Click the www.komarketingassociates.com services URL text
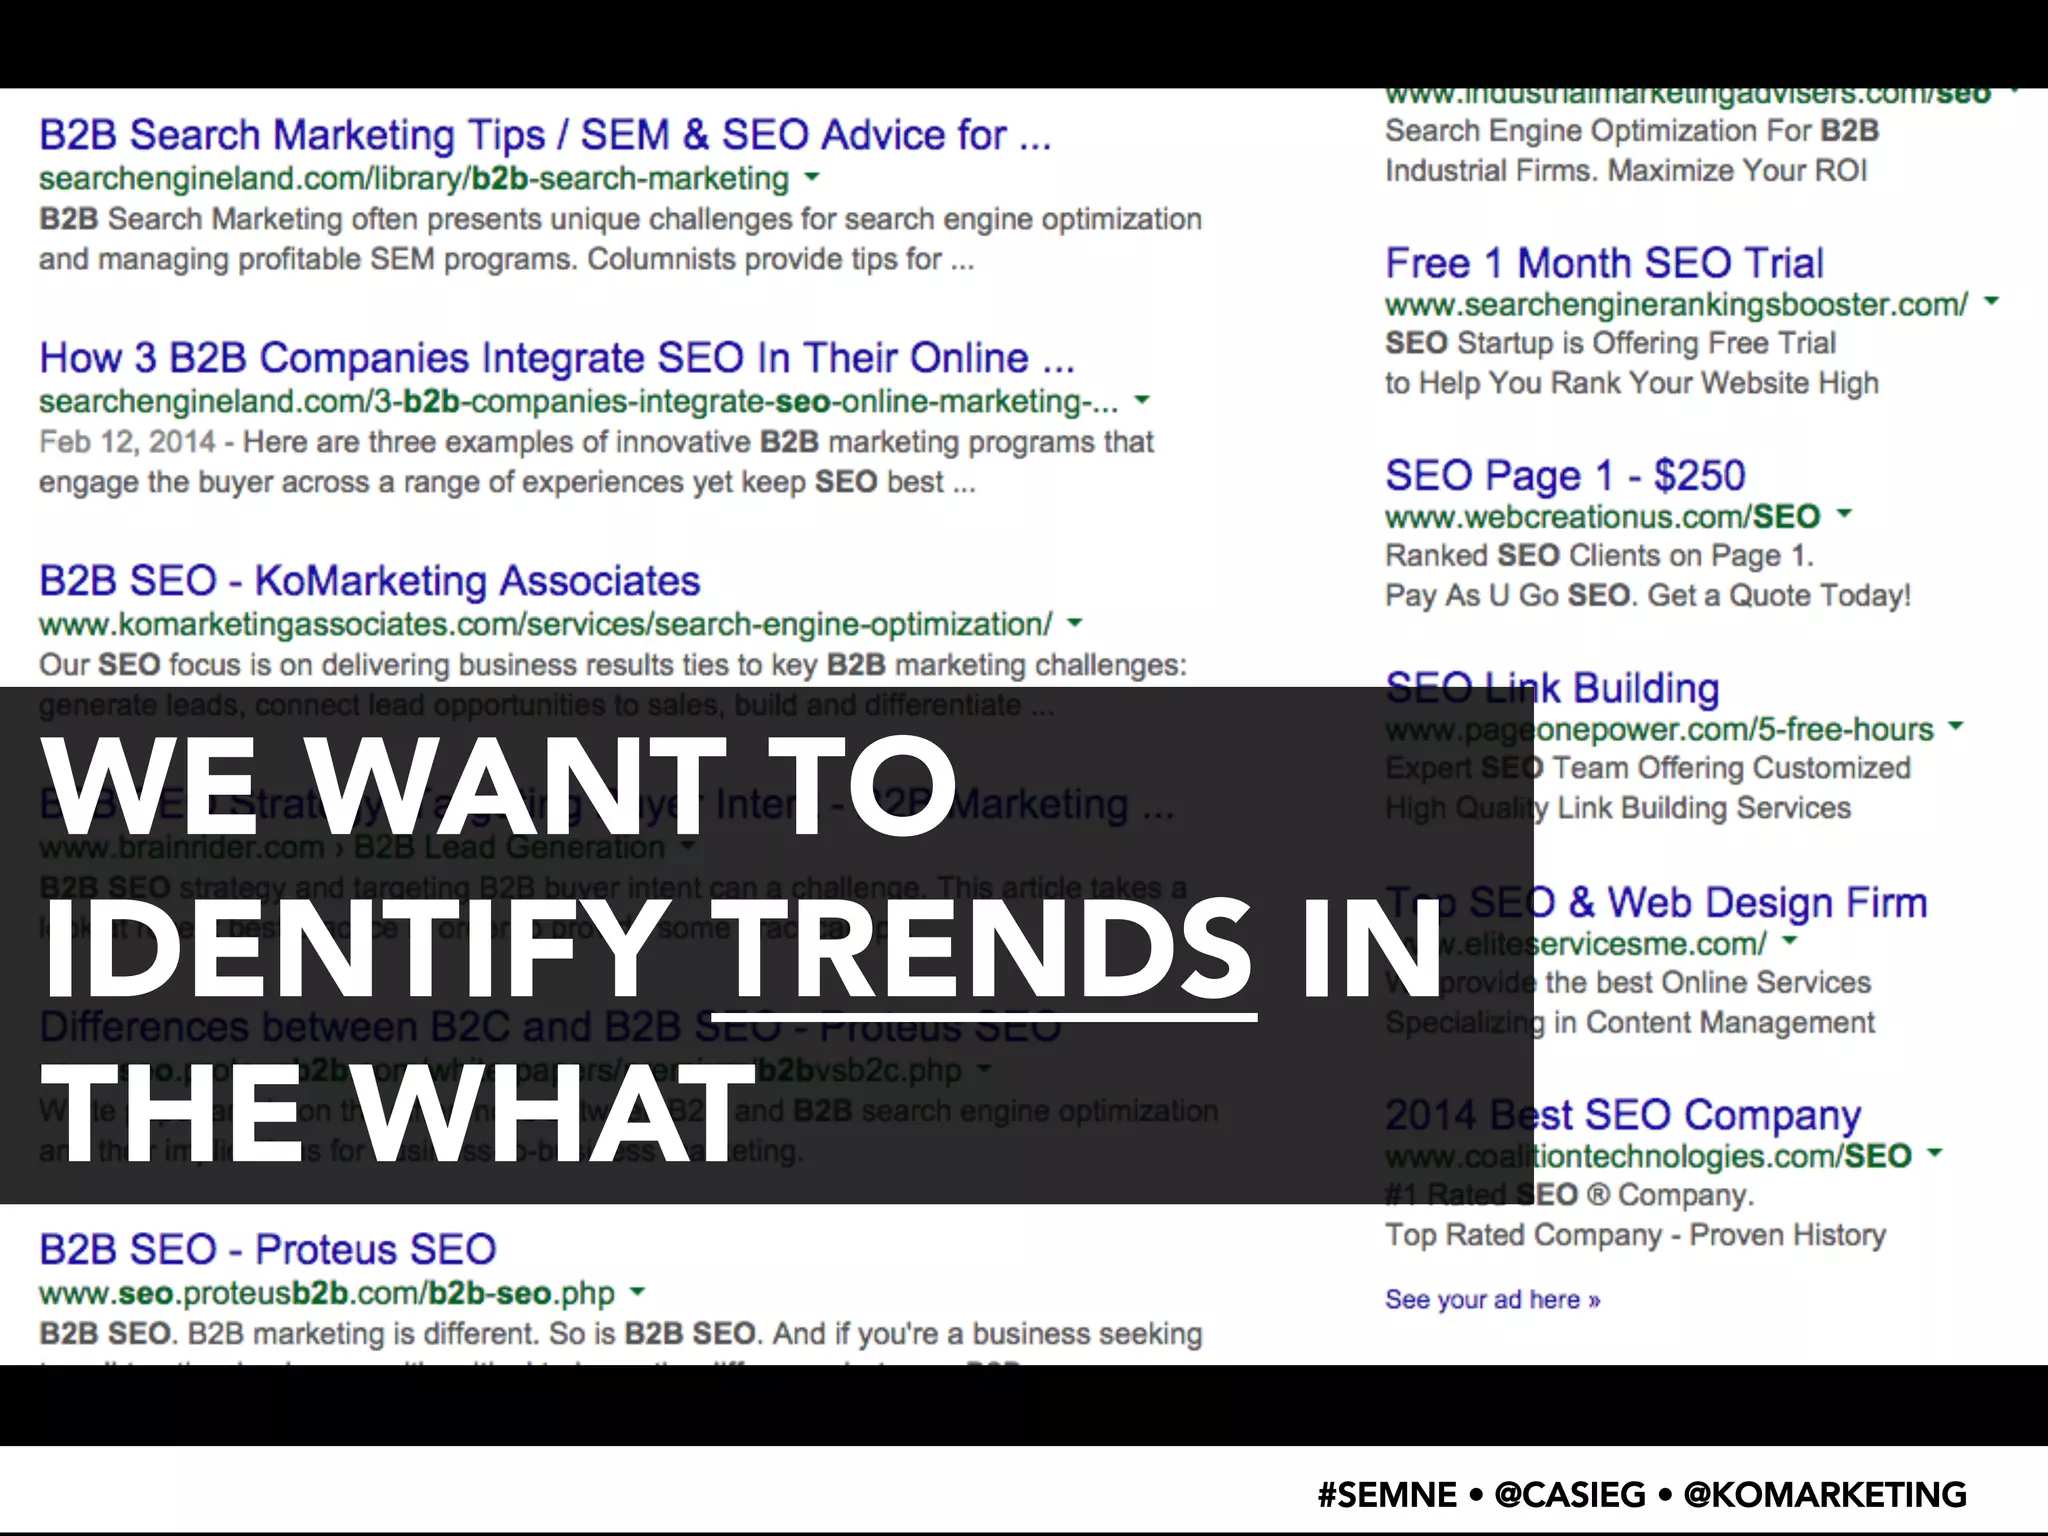Image resolution: width=2048 pixels, height=1536 pixels. click(x=546, y=625)
